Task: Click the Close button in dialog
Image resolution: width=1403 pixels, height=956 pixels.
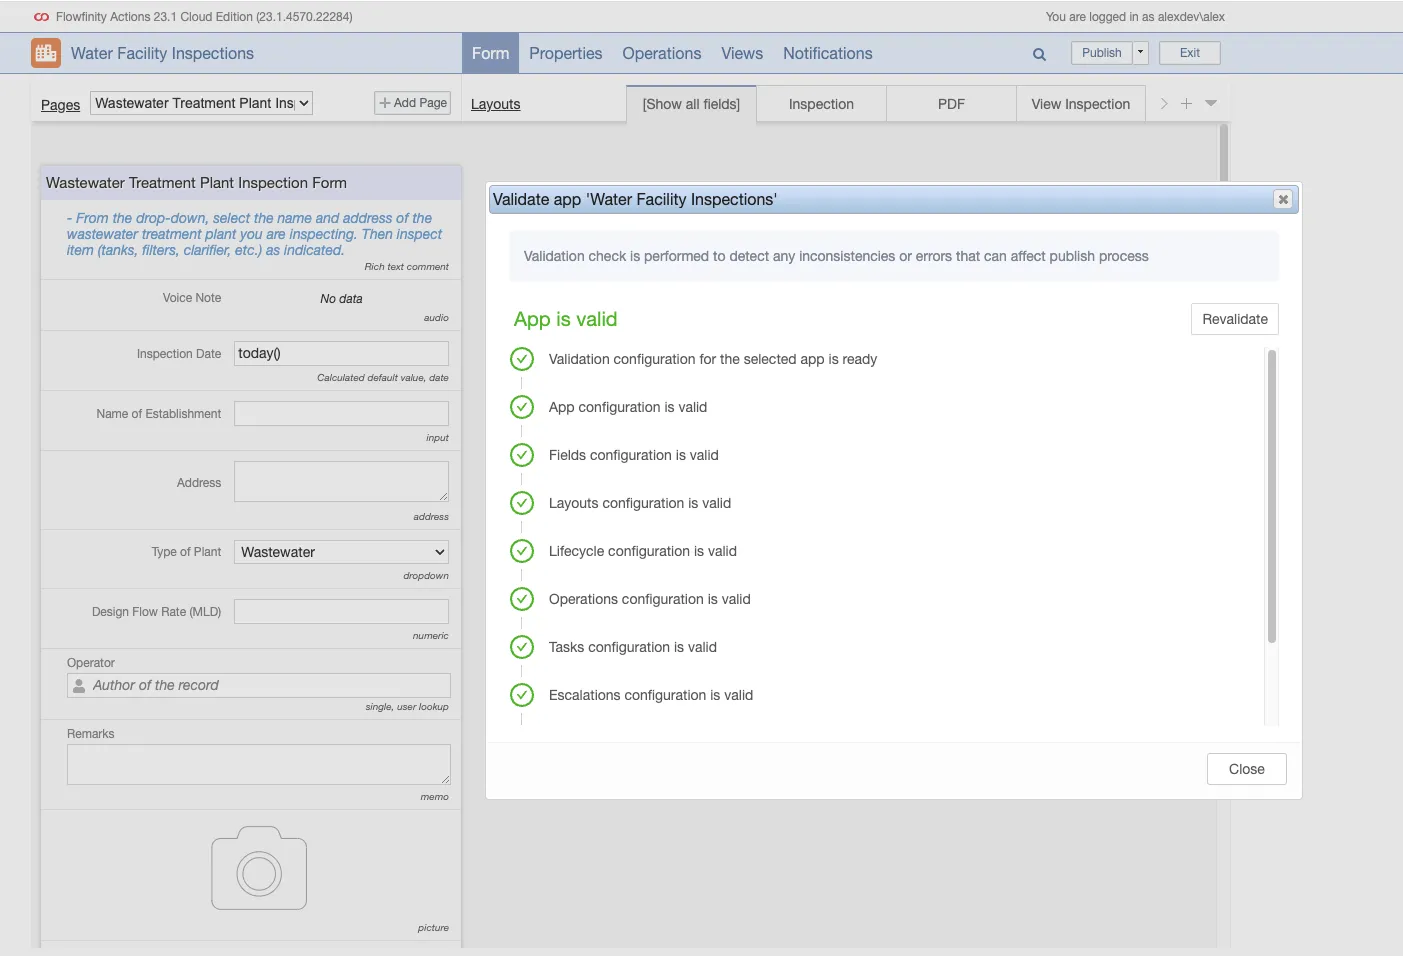Action: (1246, 769)
